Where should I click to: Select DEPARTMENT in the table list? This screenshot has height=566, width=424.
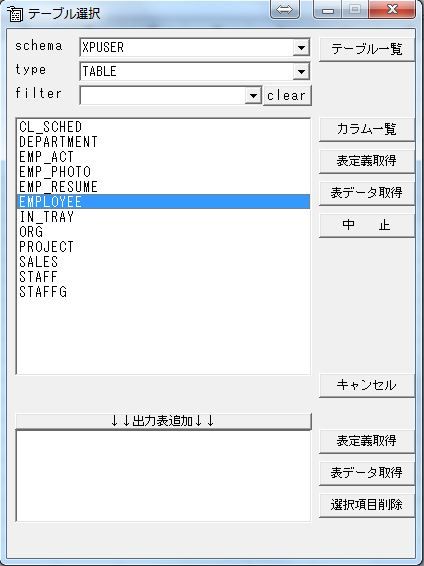(163, 142)
